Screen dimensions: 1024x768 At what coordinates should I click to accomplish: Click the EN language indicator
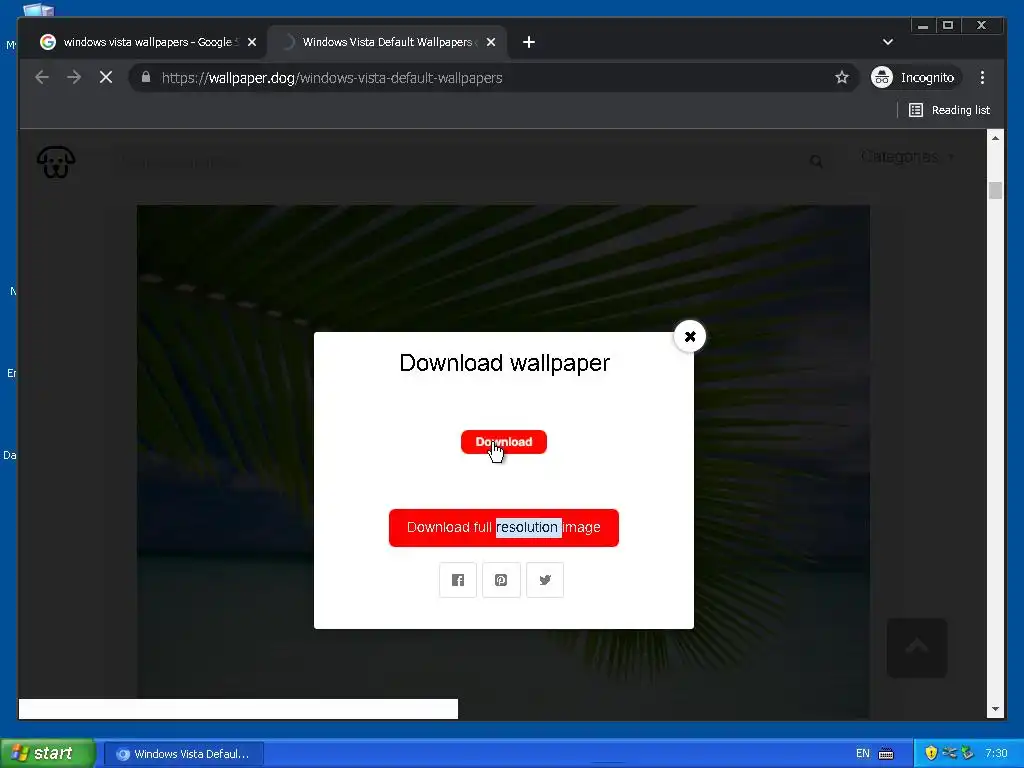(863, 754)
